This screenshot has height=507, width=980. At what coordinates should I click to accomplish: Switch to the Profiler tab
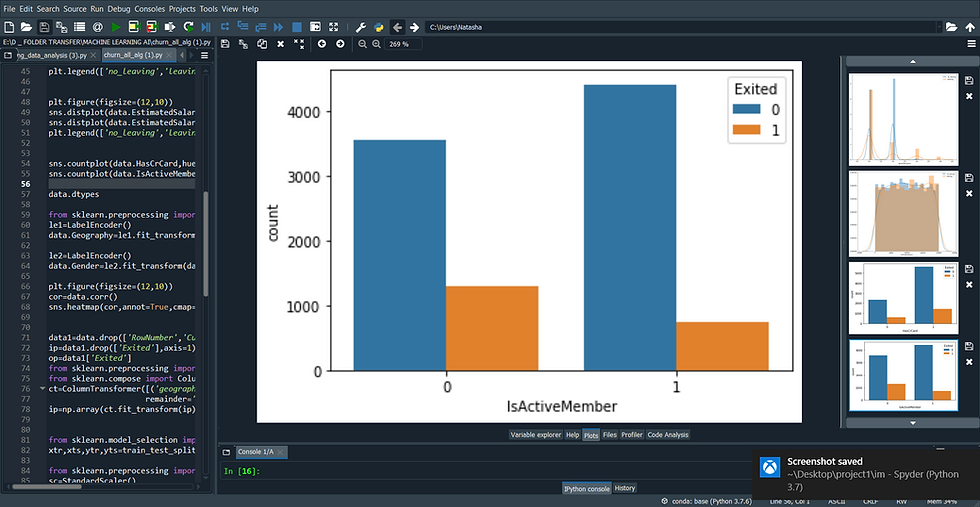(x=632, y=434)
